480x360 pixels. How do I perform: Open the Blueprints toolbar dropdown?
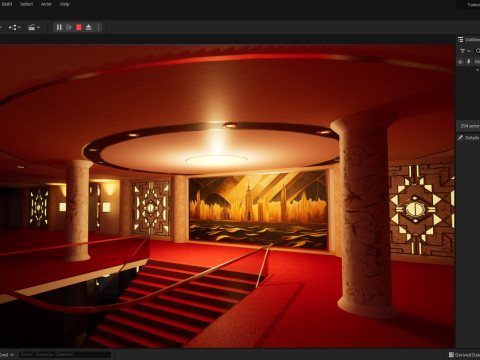[x=15, y=27]
